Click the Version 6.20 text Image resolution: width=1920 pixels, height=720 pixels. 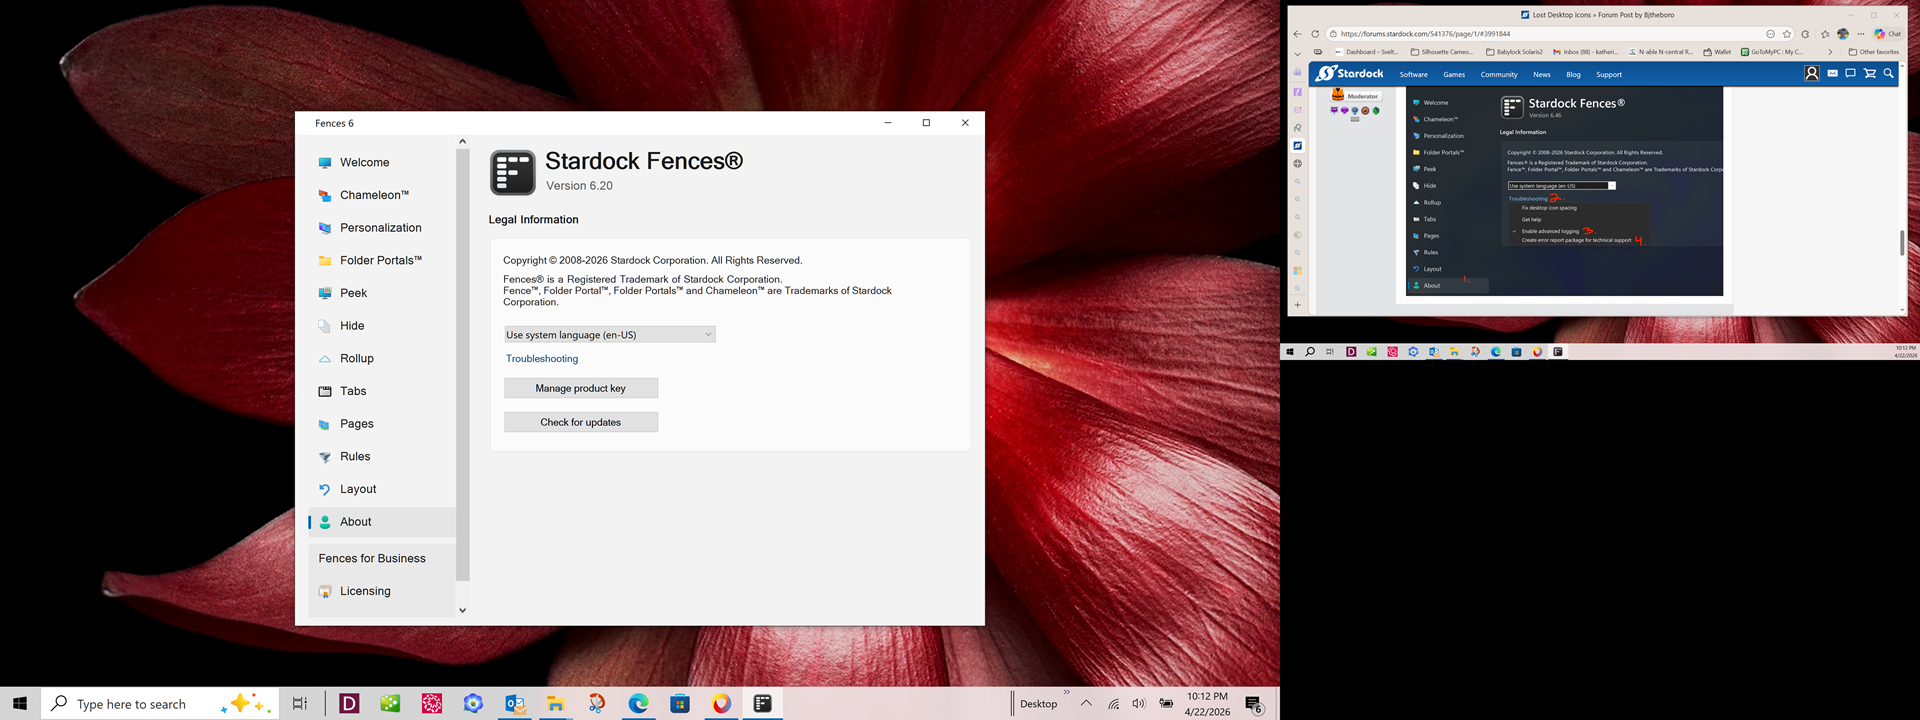click(579, 186)
